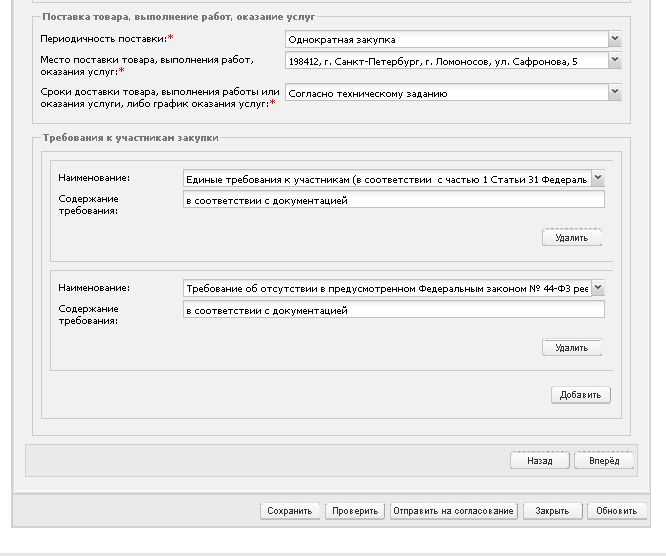Expand the Место поставки товара dropdown arrow

click(x=615, y=60)
